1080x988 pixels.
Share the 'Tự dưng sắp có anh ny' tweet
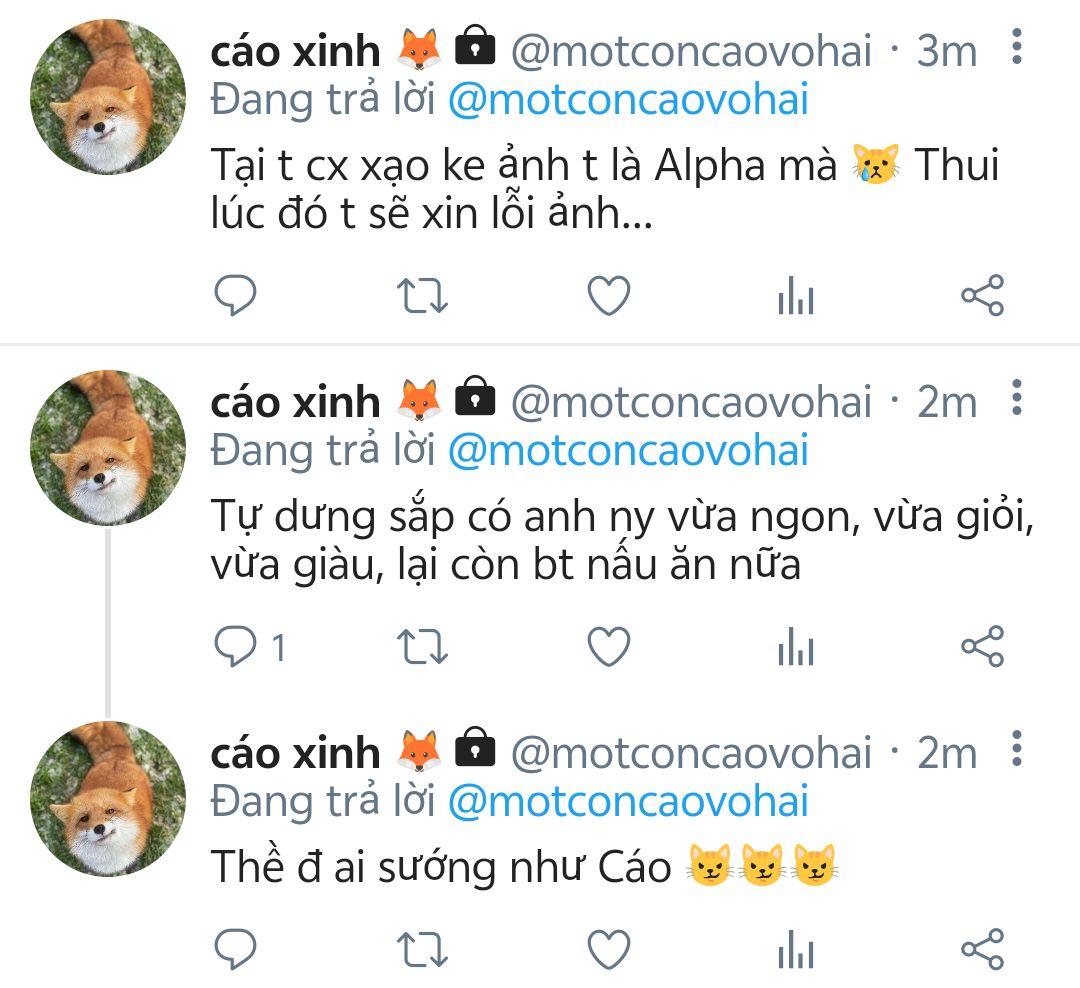pyautogui.click(x=982, y=648)
